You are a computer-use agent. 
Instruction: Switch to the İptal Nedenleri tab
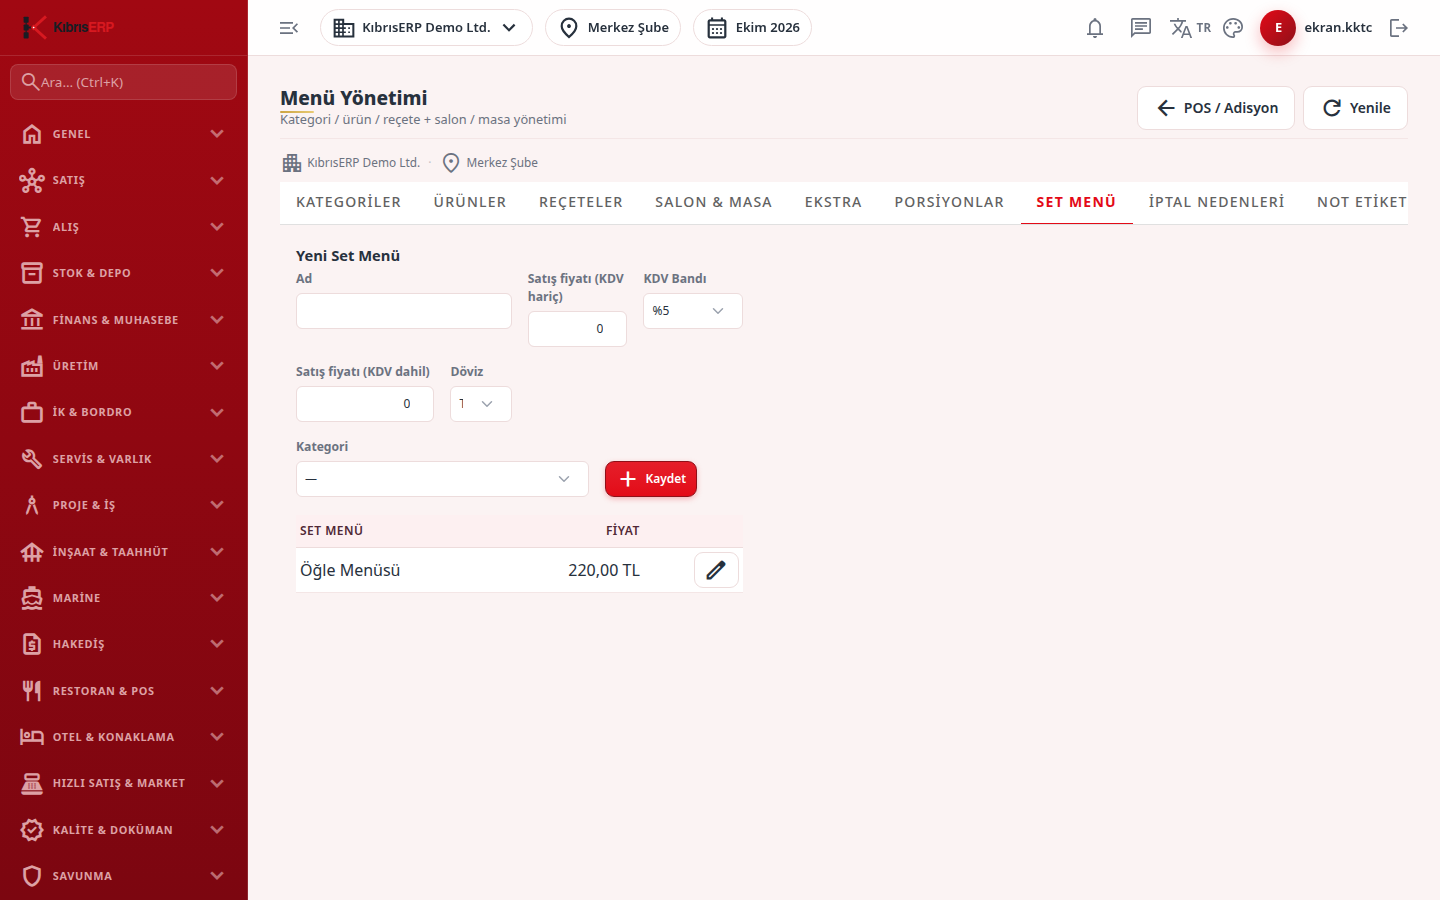[1217, 202]
